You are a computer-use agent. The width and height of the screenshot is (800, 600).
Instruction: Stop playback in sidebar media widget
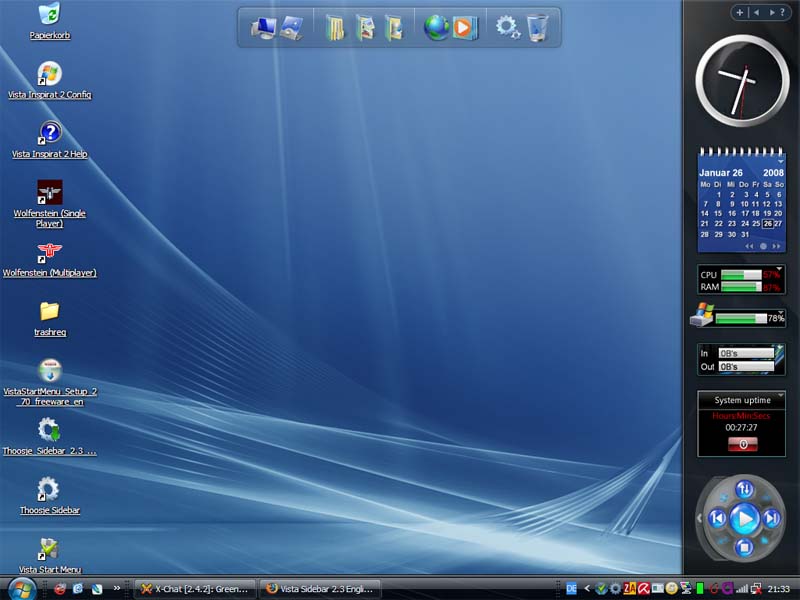pos(744,547)
